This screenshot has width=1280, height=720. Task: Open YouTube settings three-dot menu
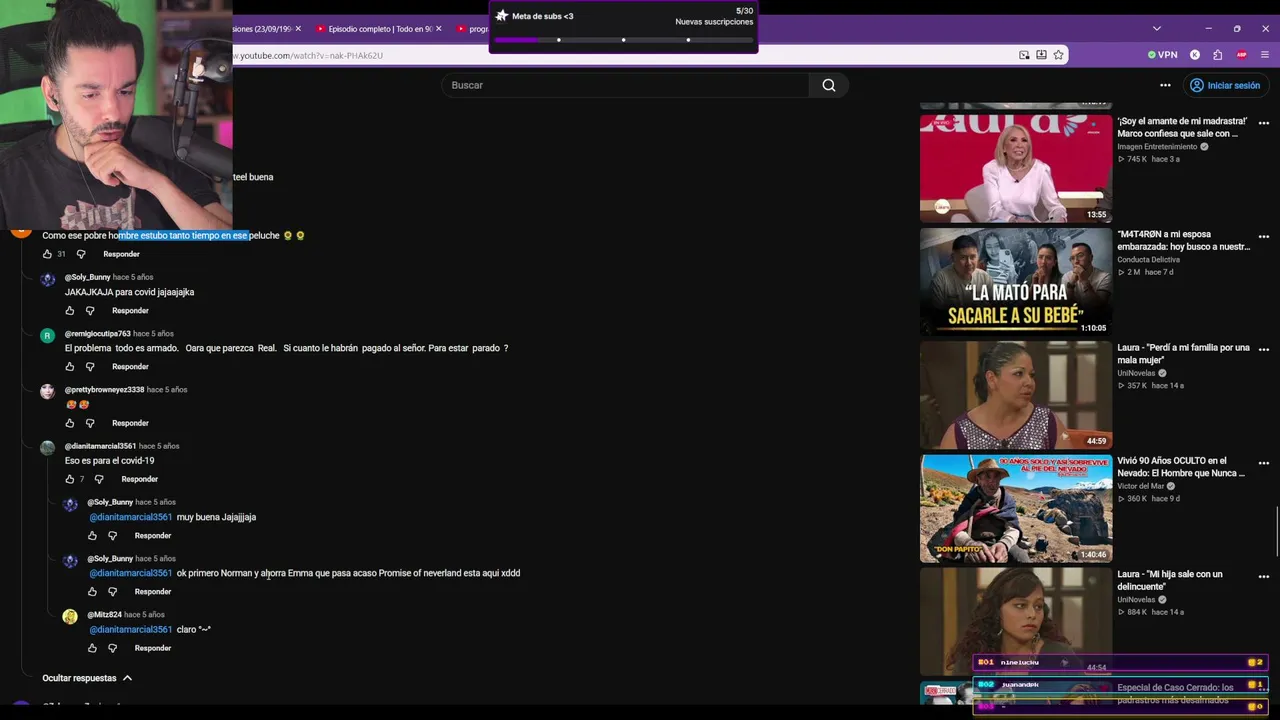click(x=1165, y=85)
